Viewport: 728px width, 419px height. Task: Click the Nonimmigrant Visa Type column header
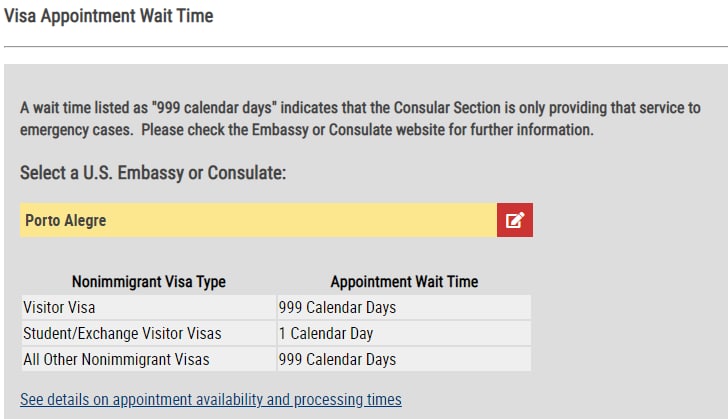point(149,282)
